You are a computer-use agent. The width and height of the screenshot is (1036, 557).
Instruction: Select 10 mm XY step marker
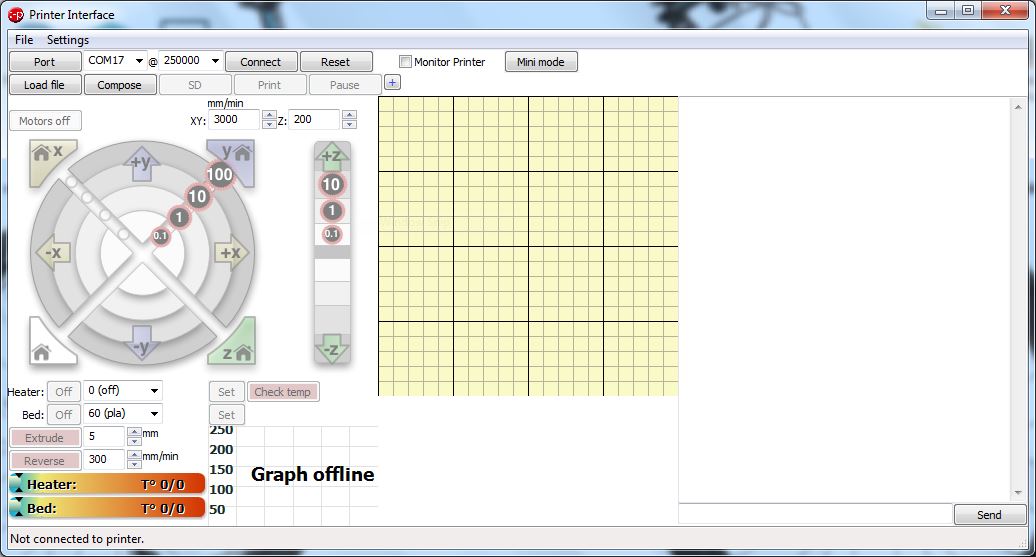point(197,196)
